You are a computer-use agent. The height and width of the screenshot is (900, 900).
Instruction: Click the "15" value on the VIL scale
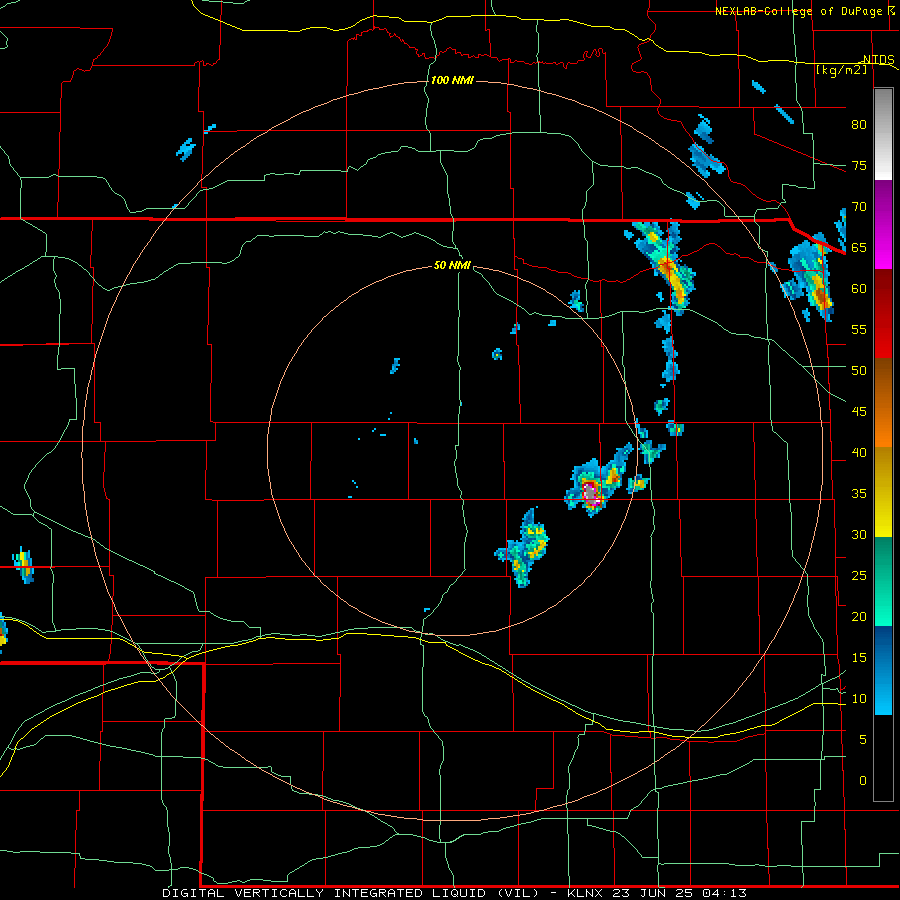pos(859,658)
